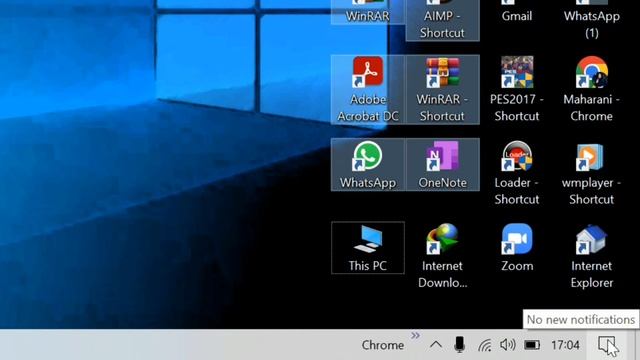640x360 pixels.
Task: Open the speaker volume tray icon
Action: point(508,345)
